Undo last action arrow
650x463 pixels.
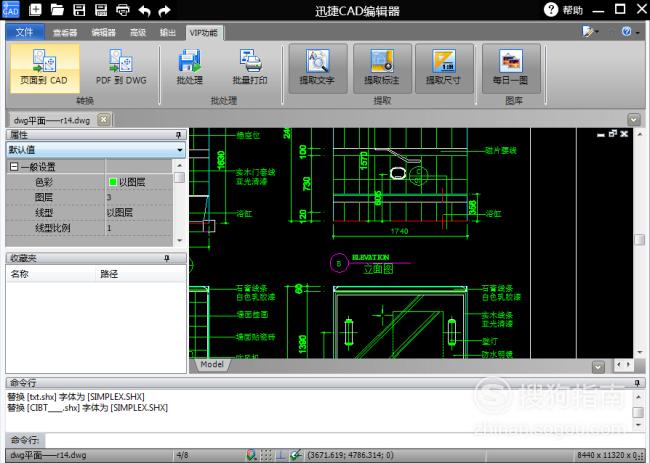tap(144, 10)
